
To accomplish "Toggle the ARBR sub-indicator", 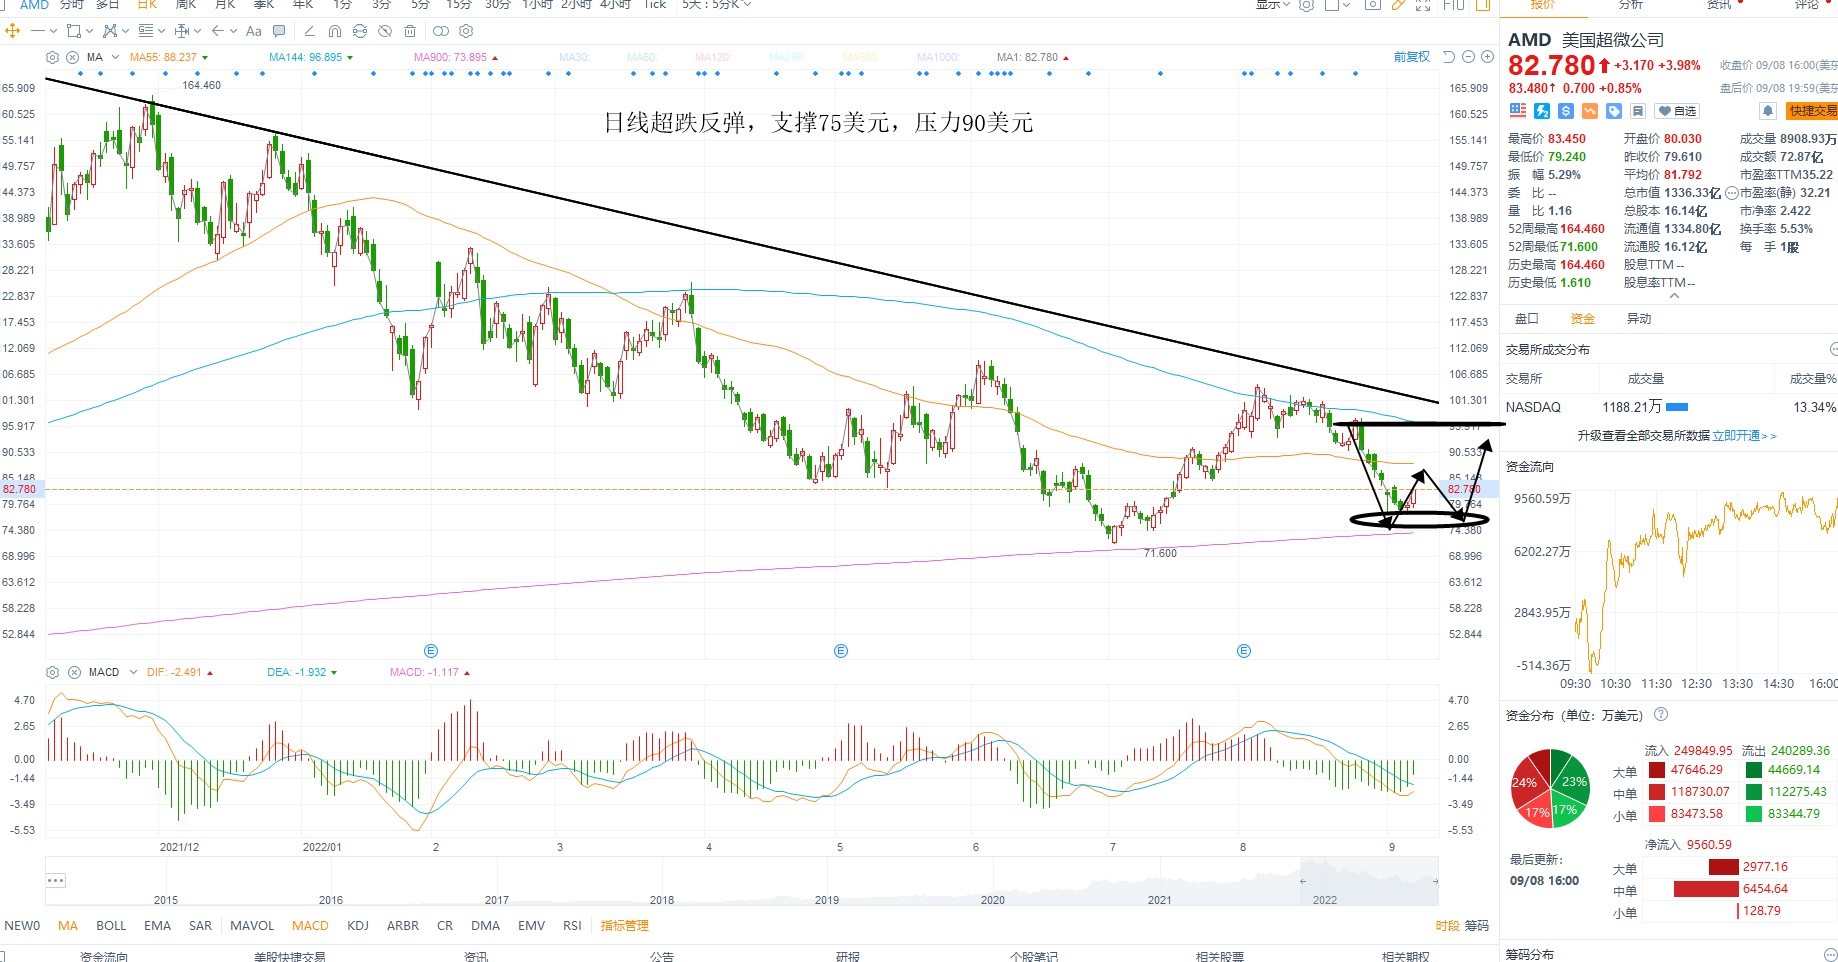I will click(403, 926).
